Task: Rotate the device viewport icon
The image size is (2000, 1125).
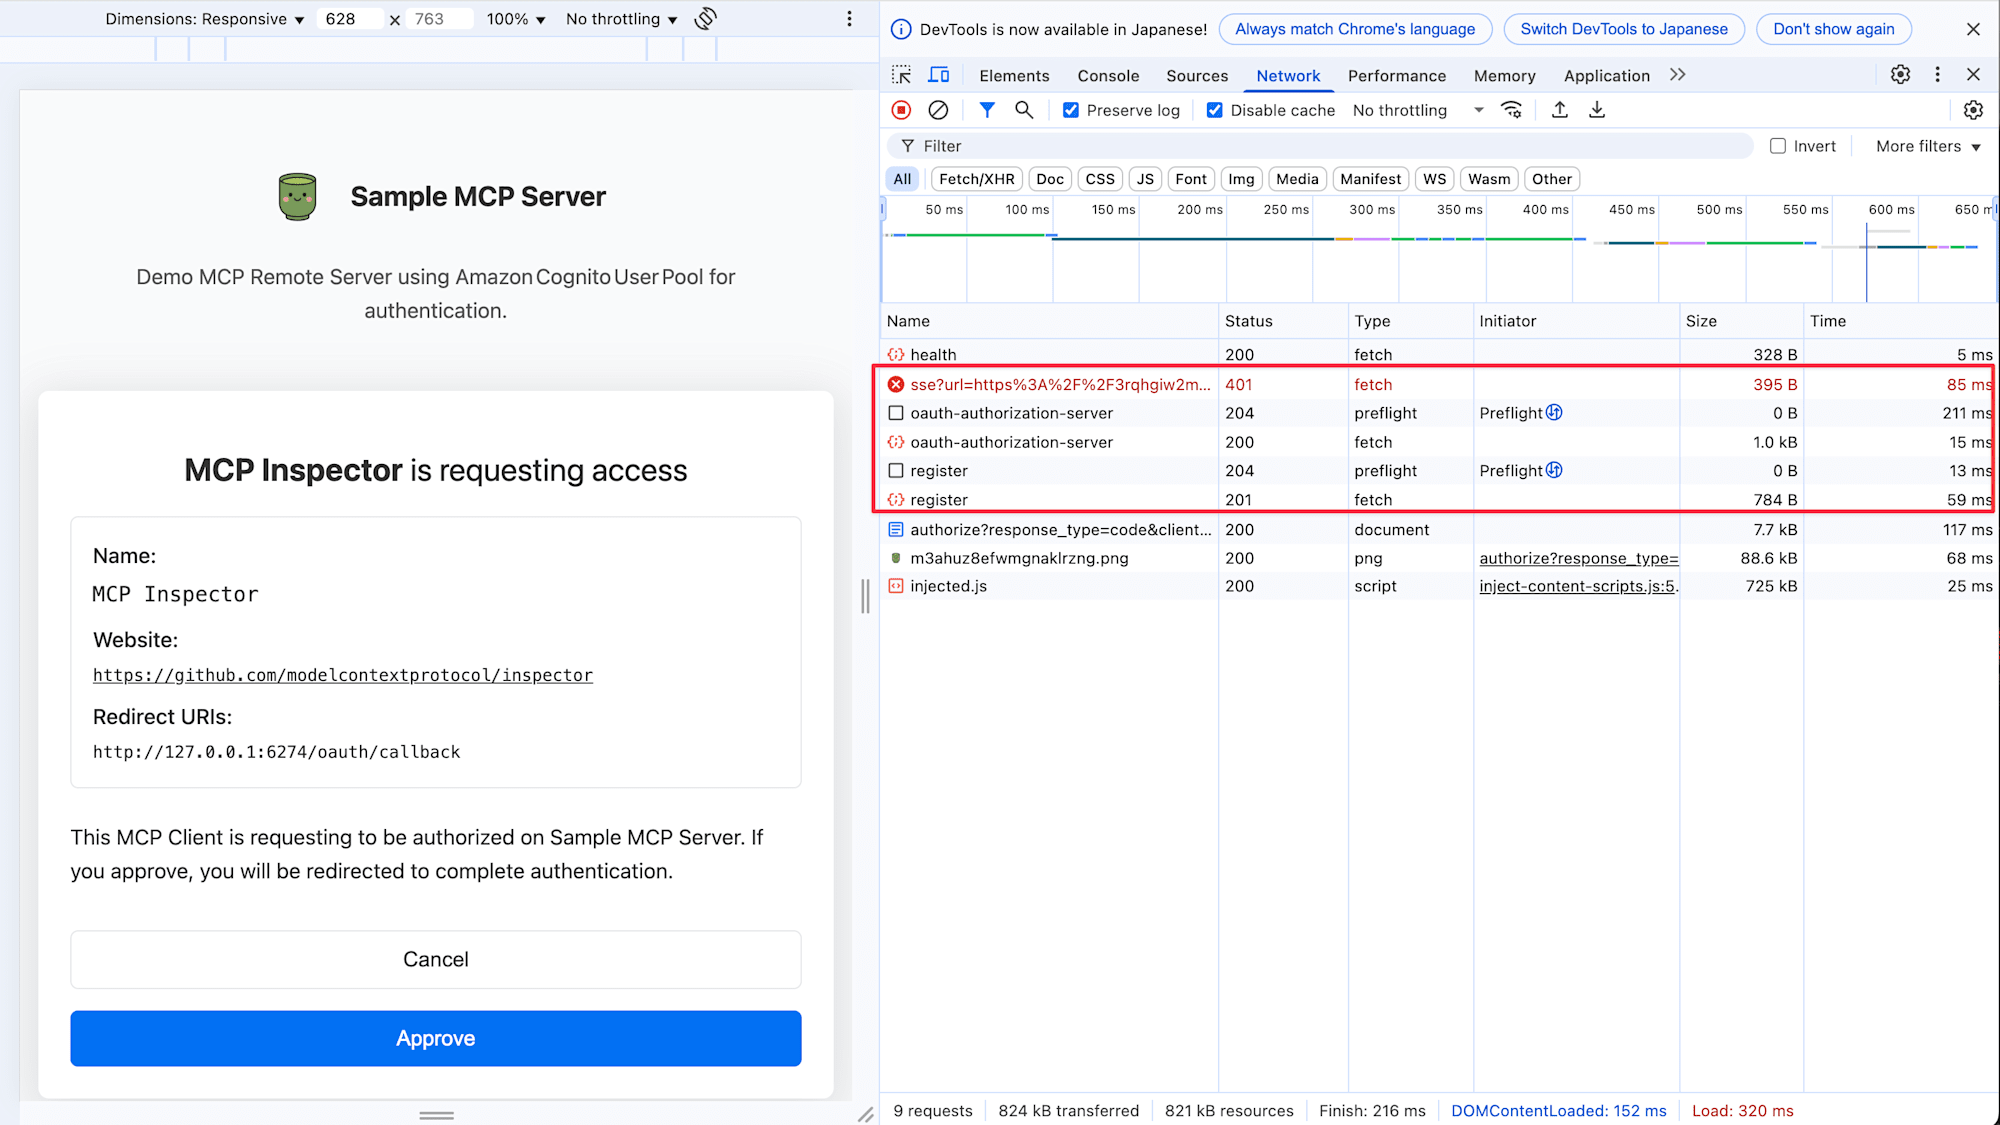Action: (x=706, y=19)
